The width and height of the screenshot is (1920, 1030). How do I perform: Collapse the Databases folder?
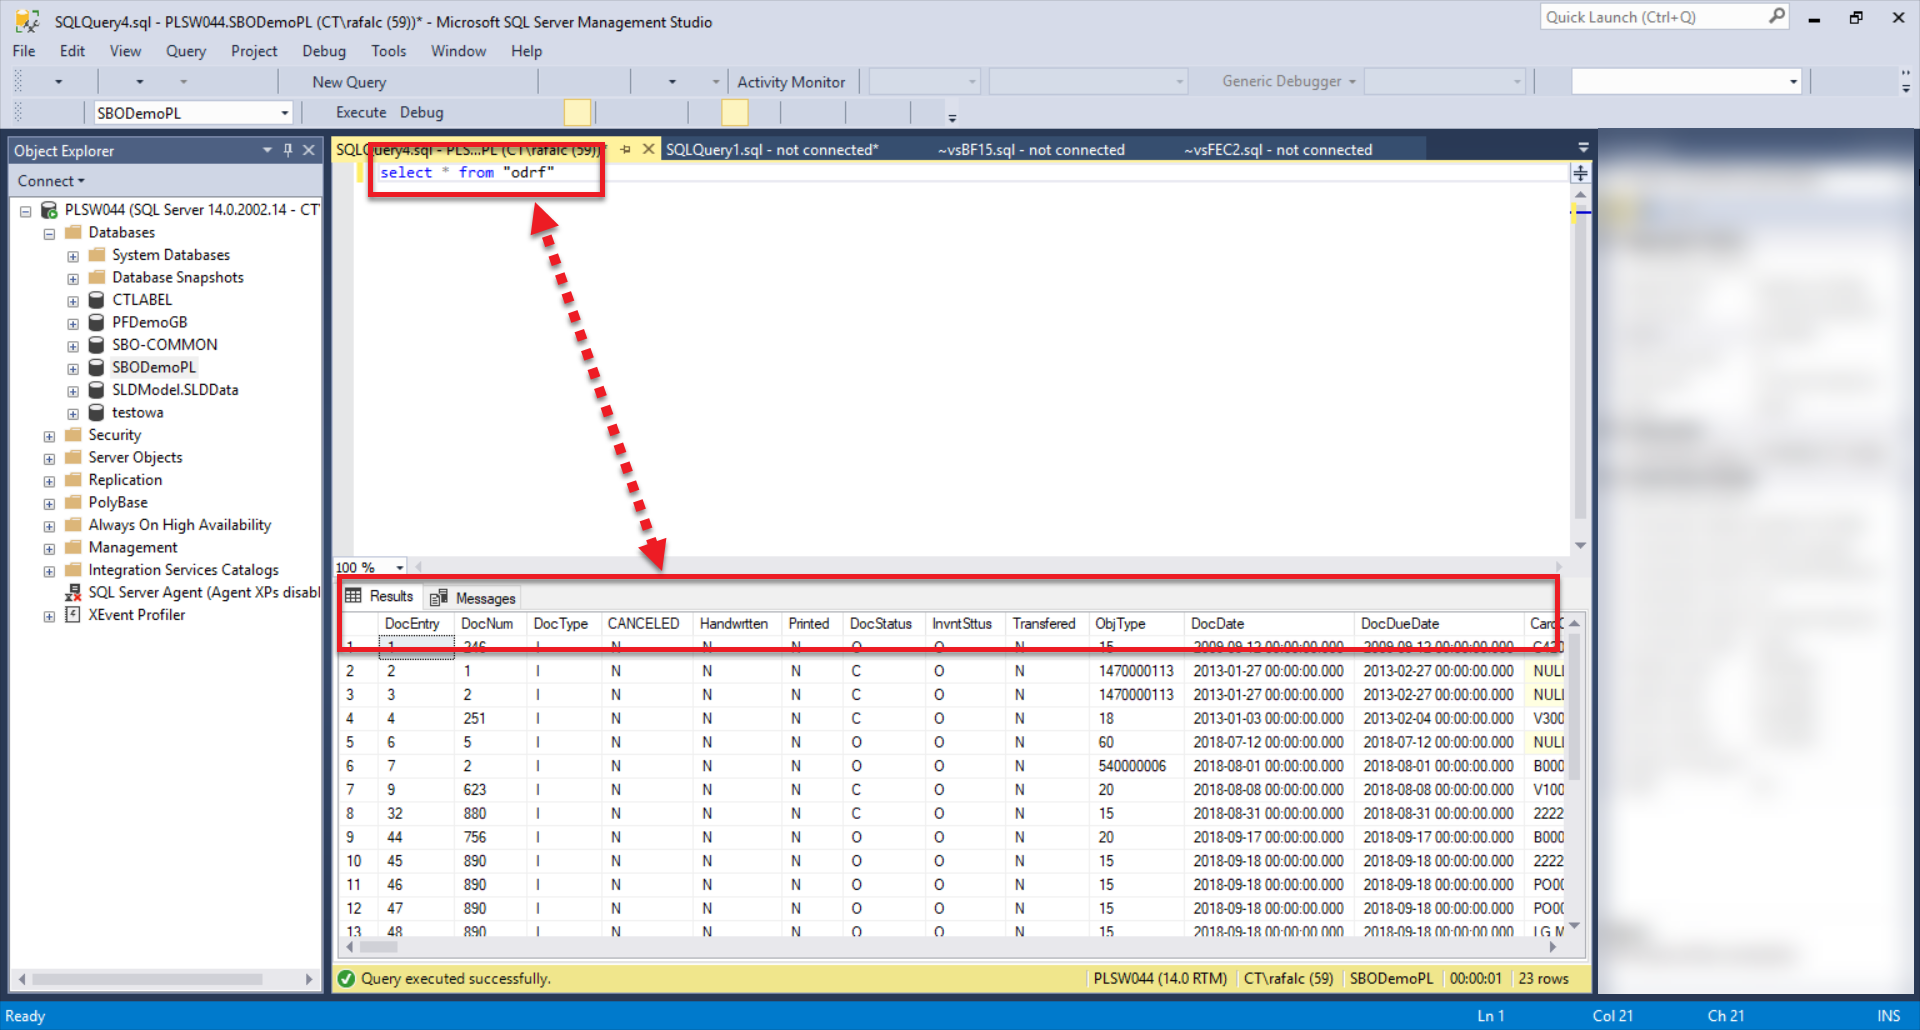coord(49,232)
